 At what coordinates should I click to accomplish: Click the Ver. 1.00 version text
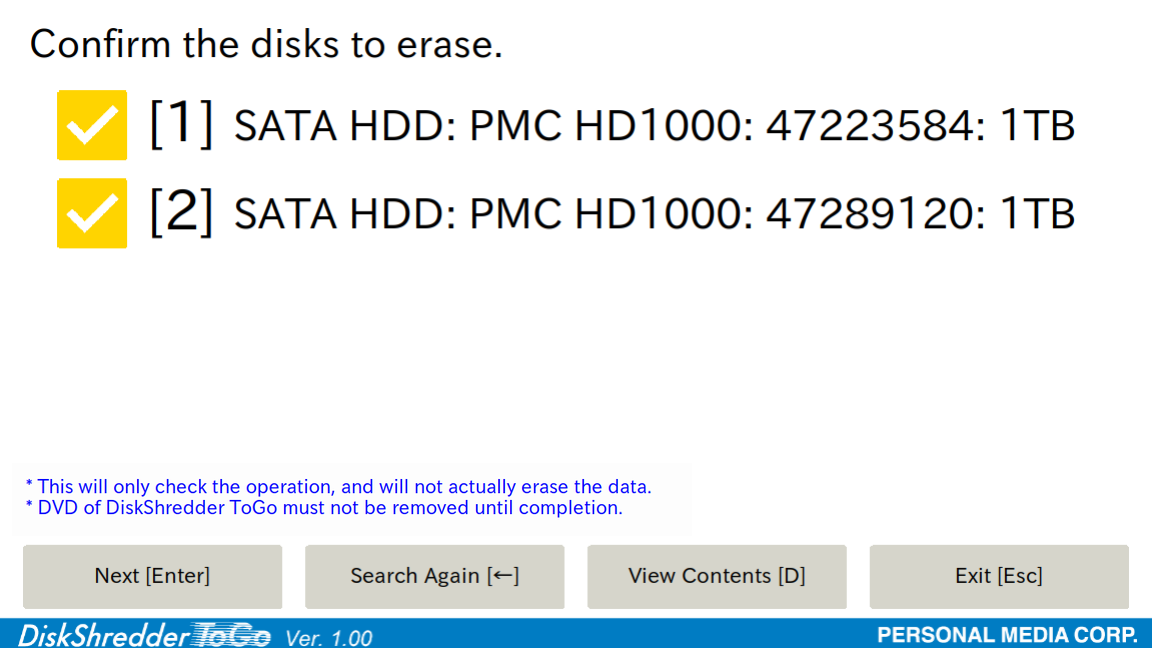[328, 637]
